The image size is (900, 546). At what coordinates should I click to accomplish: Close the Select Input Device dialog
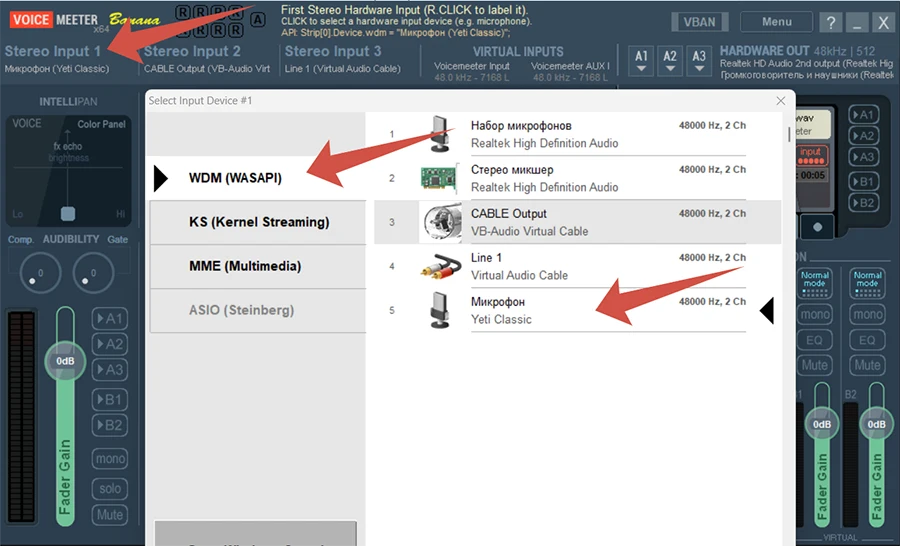tap(780, 101)
